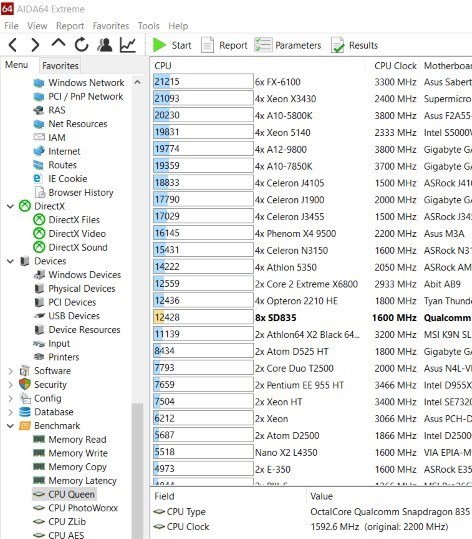
Task: Go up one level with the up arrow
Action: (x=58, y=43)
